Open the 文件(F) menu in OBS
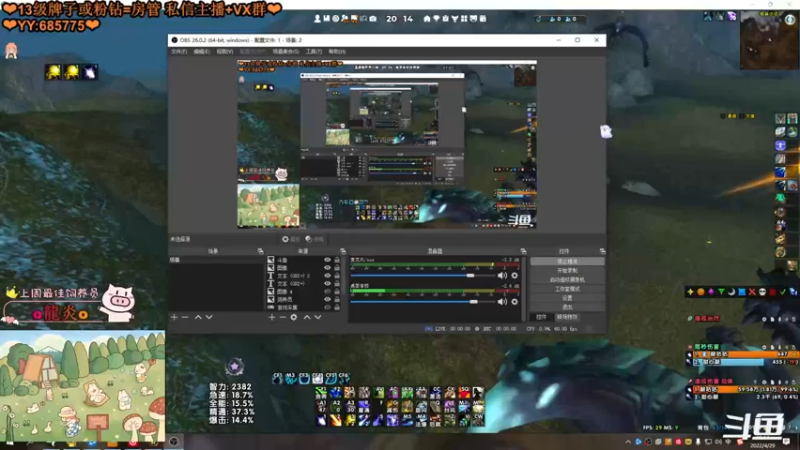Viewport: 800px width, 450px height. click(x=179, y=52)
